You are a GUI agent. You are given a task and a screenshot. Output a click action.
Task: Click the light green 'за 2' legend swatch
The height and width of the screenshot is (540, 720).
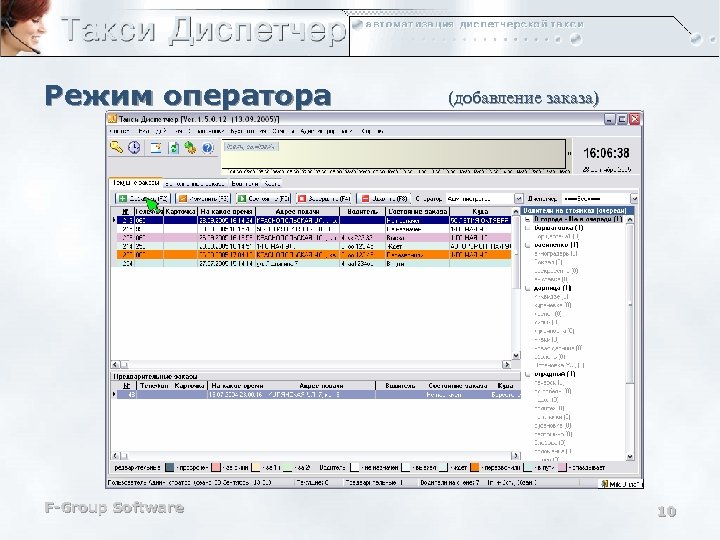[x=288, y=467]
